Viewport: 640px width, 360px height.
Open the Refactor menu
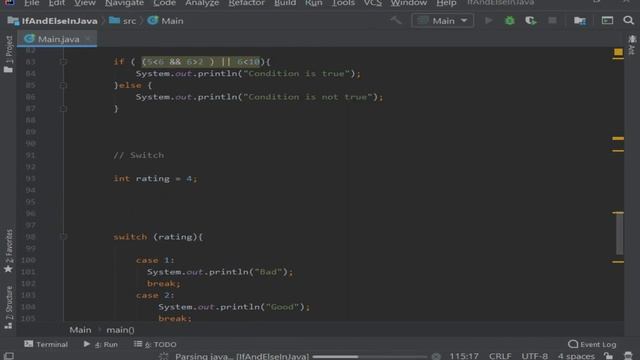pyautogui.click(x=247, y=3)
